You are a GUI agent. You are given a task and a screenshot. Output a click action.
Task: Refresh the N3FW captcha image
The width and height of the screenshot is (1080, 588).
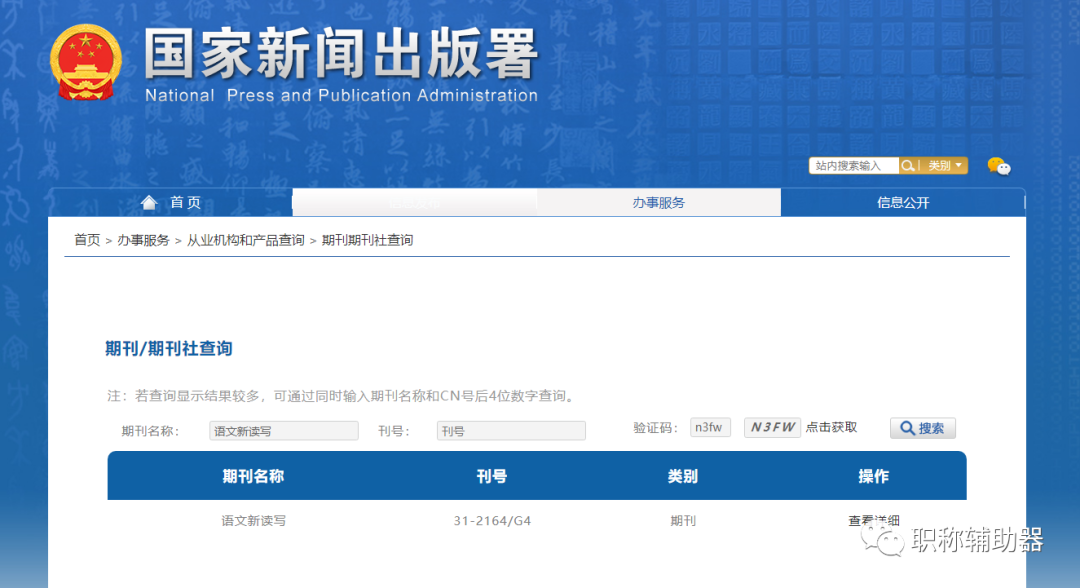tap(772, 428)
